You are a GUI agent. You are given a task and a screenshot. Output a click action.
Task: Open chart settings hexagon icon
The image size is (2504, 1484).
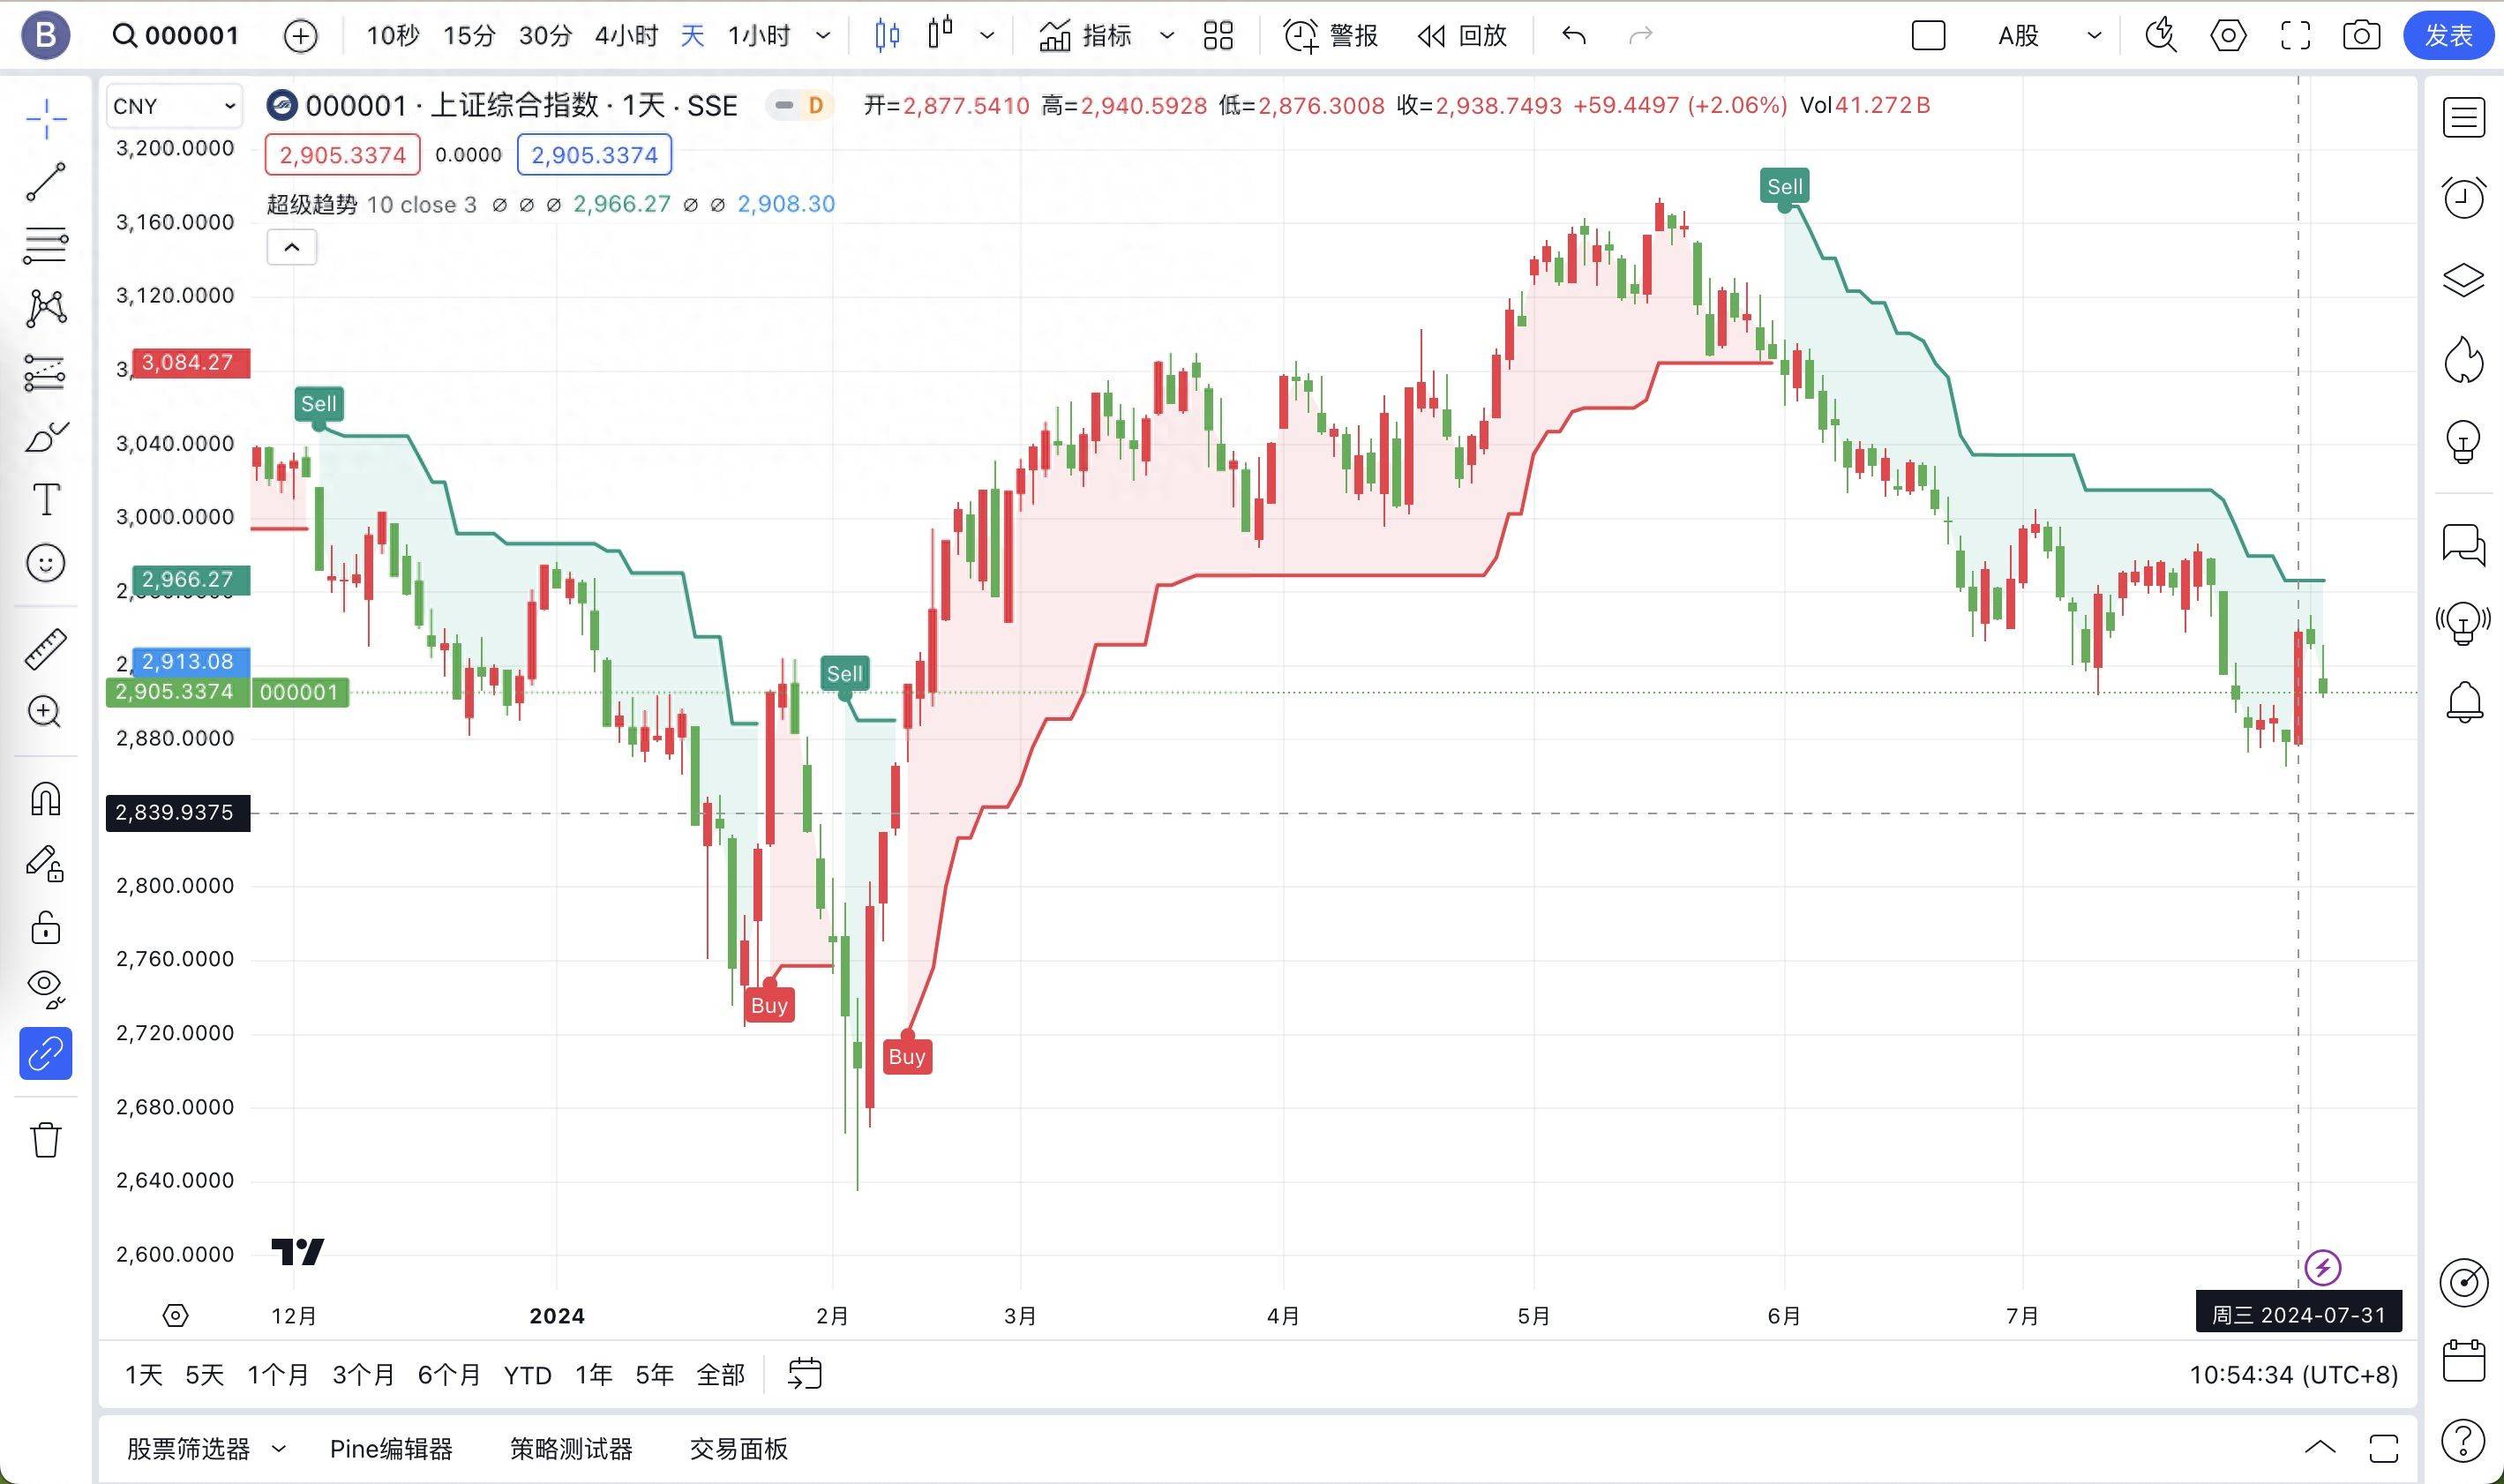click(2228, 36)
